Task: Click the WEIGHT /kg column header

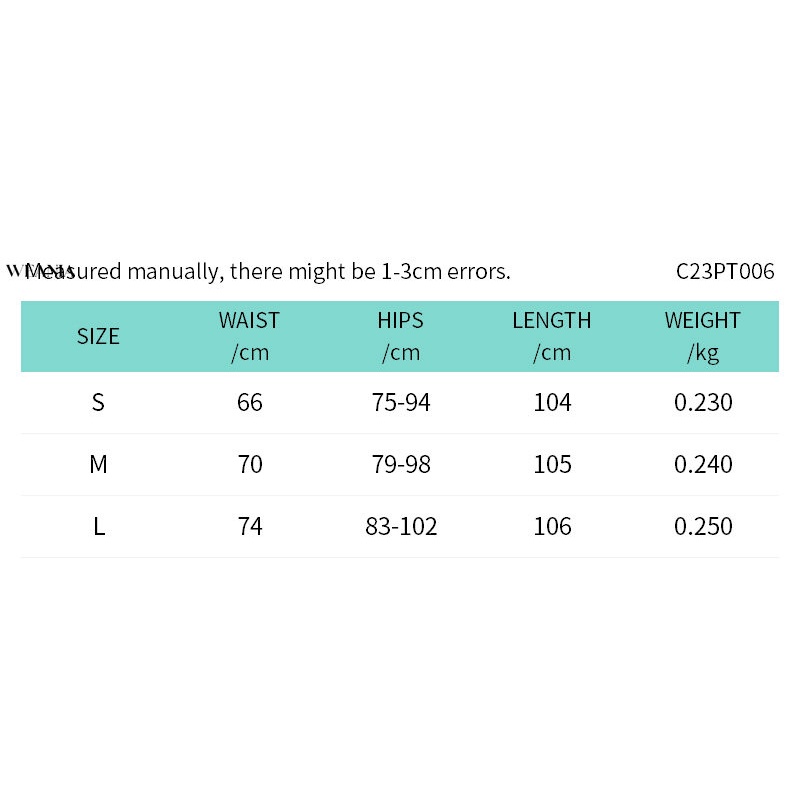Action: [x=703, y=336]
